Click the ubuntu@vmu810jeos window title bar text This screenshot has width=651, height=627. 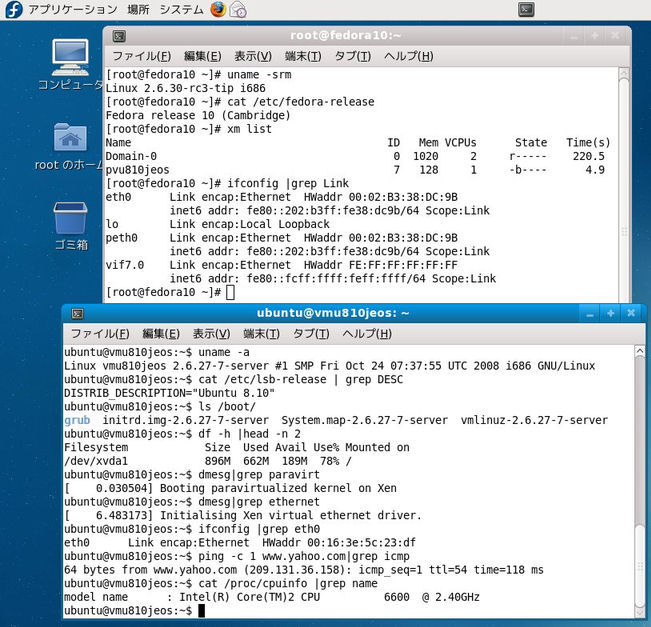pos(333,313)
